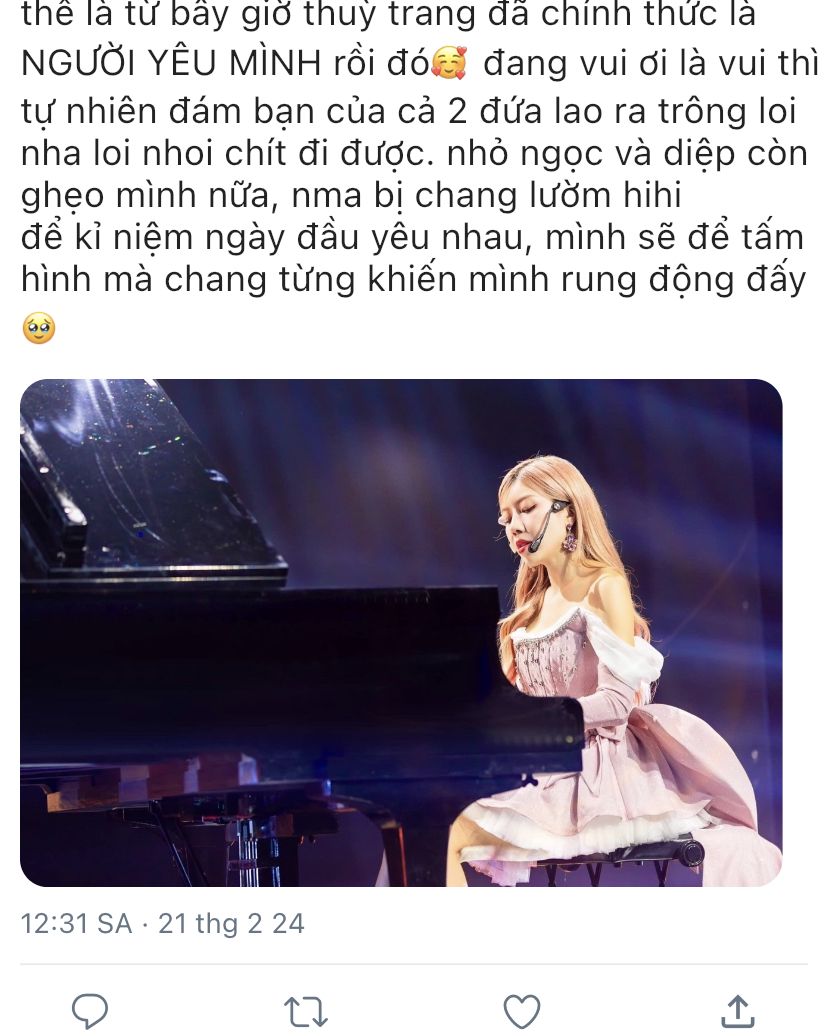This screenshot has height=1036, width=828.
Task: Select the text 'NGƯỜI YÊU MÌNH'
Action: tap(171, 63)
